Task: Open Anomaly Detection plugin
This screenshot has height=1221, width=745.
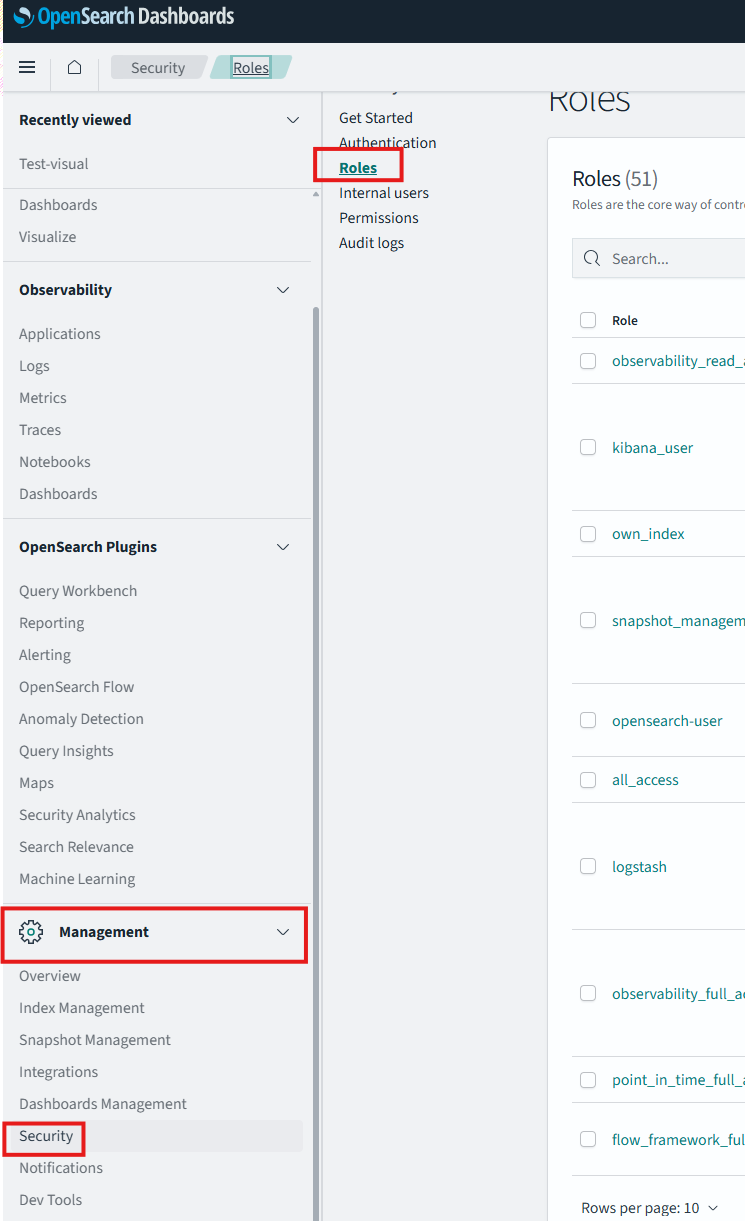Action: pos(81,719)
